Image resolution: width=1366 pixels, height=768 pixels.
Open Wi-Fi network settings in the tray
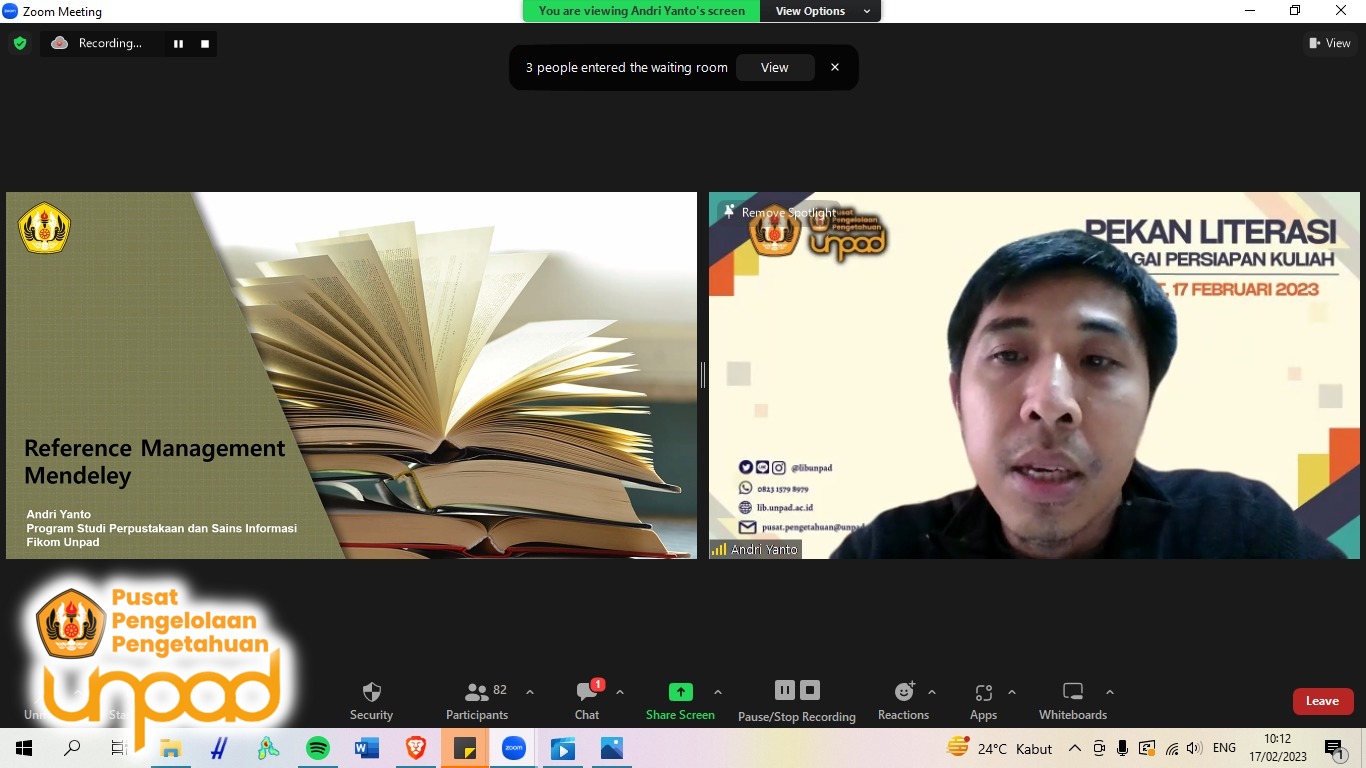point(1172,748)
